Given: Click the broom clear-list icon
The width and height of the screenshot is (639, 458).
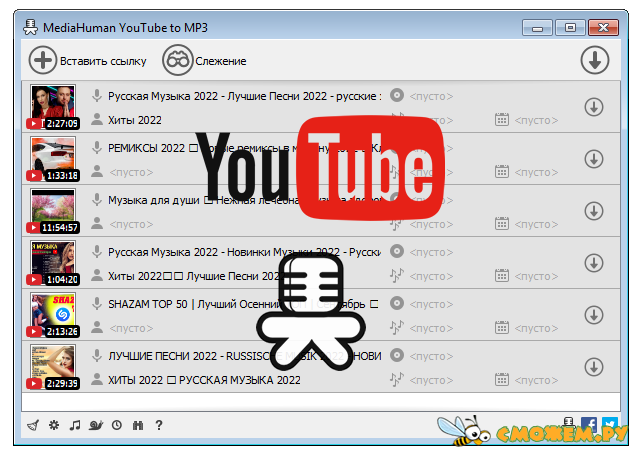Looking at the screenshot, I should click(33, 425).
